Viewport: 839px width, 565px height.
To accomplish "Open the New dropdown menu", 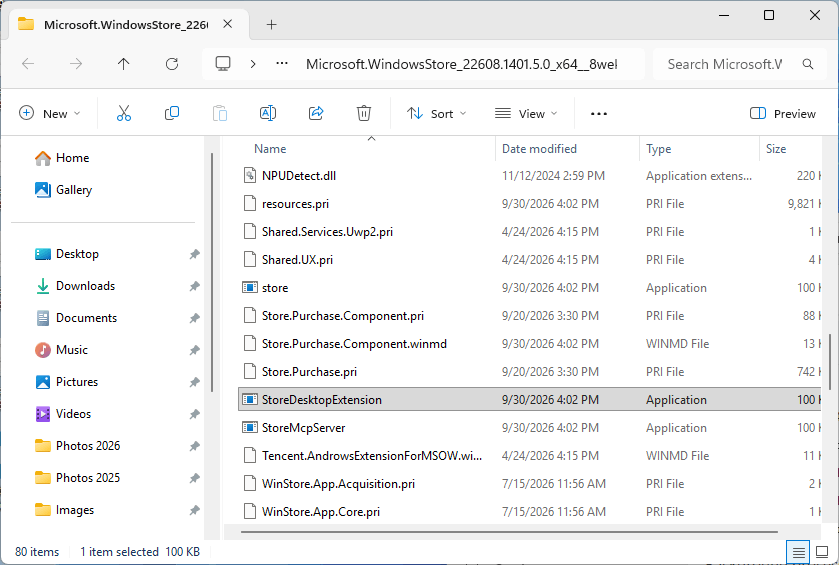I will [x=49, y=113].
